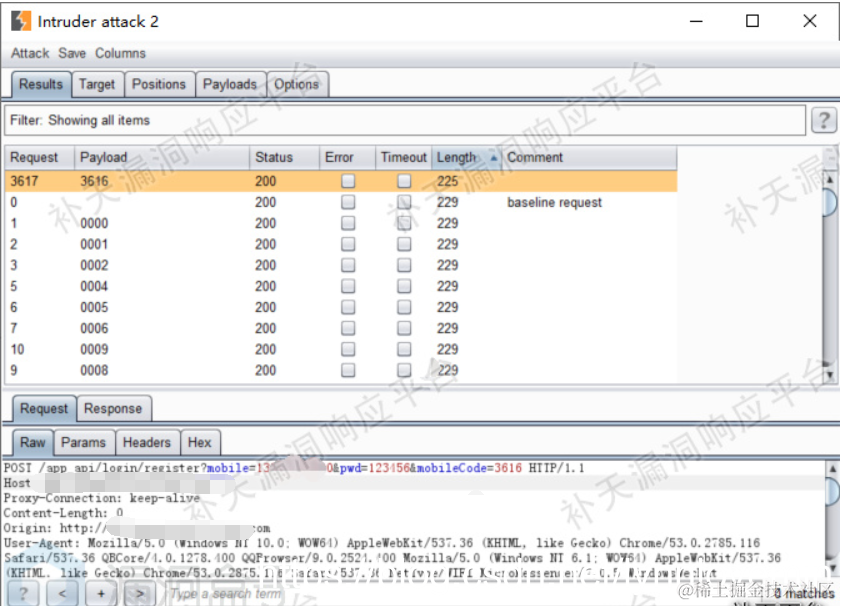Sort by the Error column header
This screenshot has width=841, height=606.
click(348, 158)
